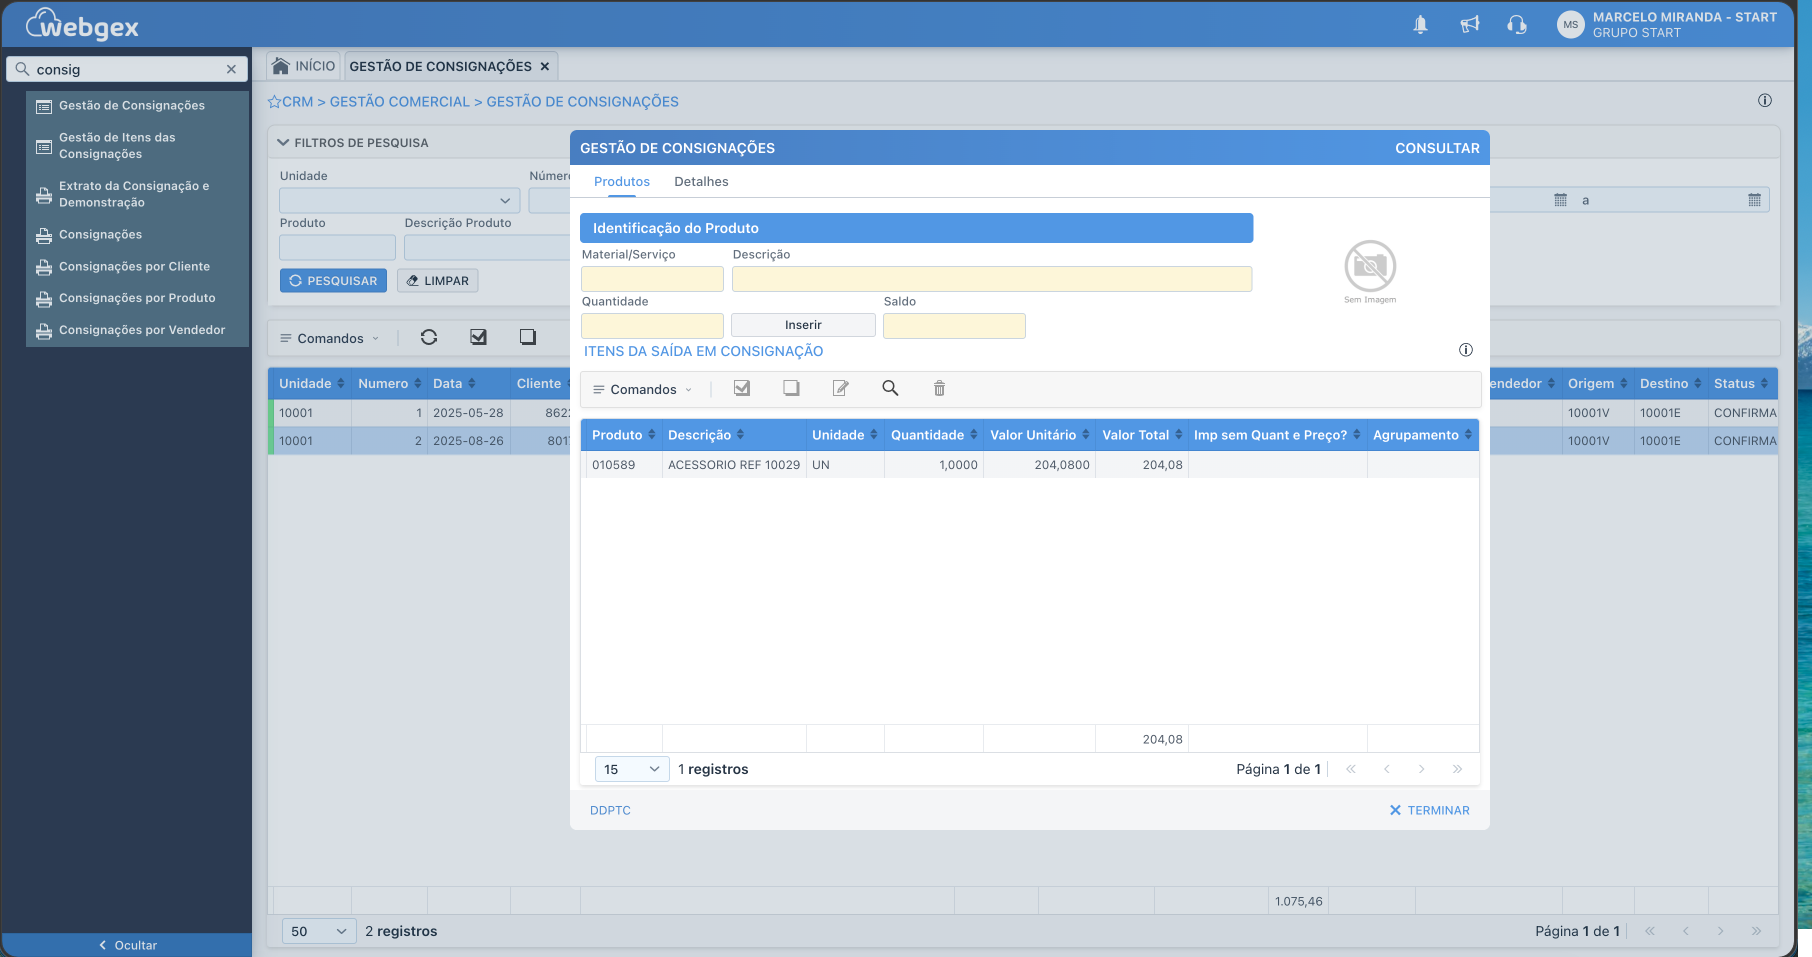Open Gestão de Consignações in sidebar
The width and height of the screenshot is (1812, 957).
[131, 105]
